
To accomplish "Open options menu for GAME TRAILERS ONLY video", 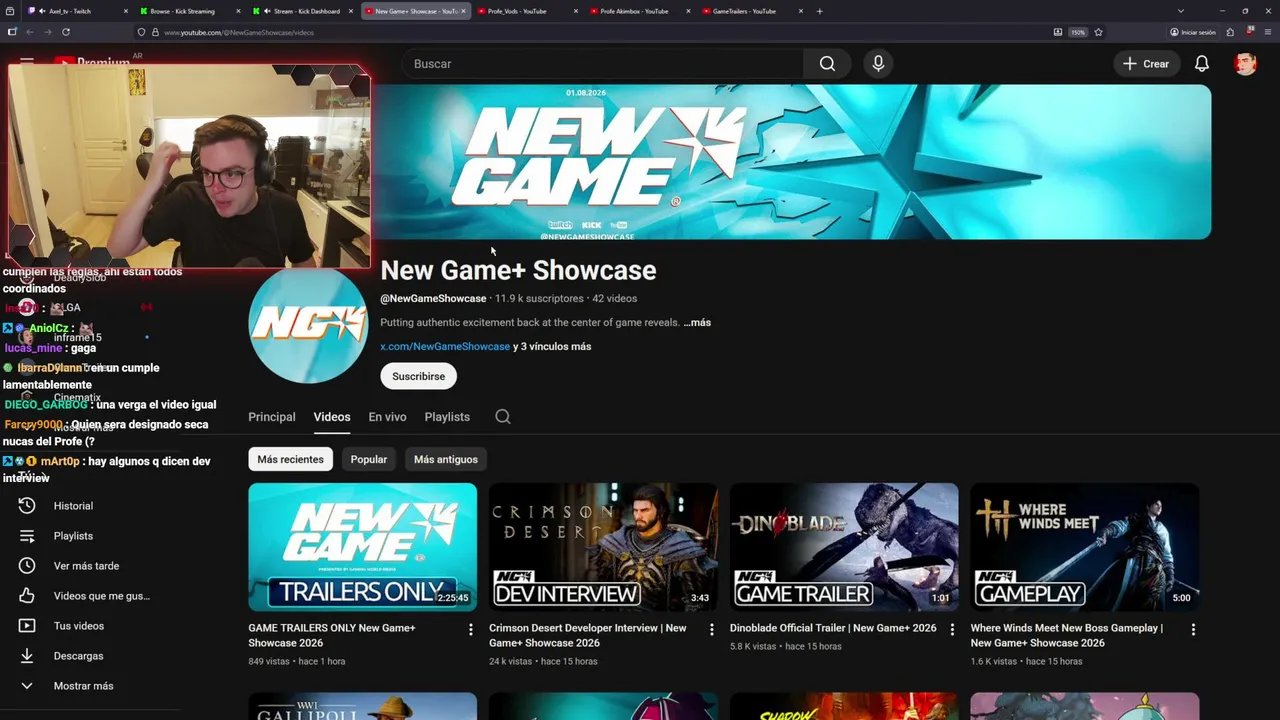I will pos(471,630).
